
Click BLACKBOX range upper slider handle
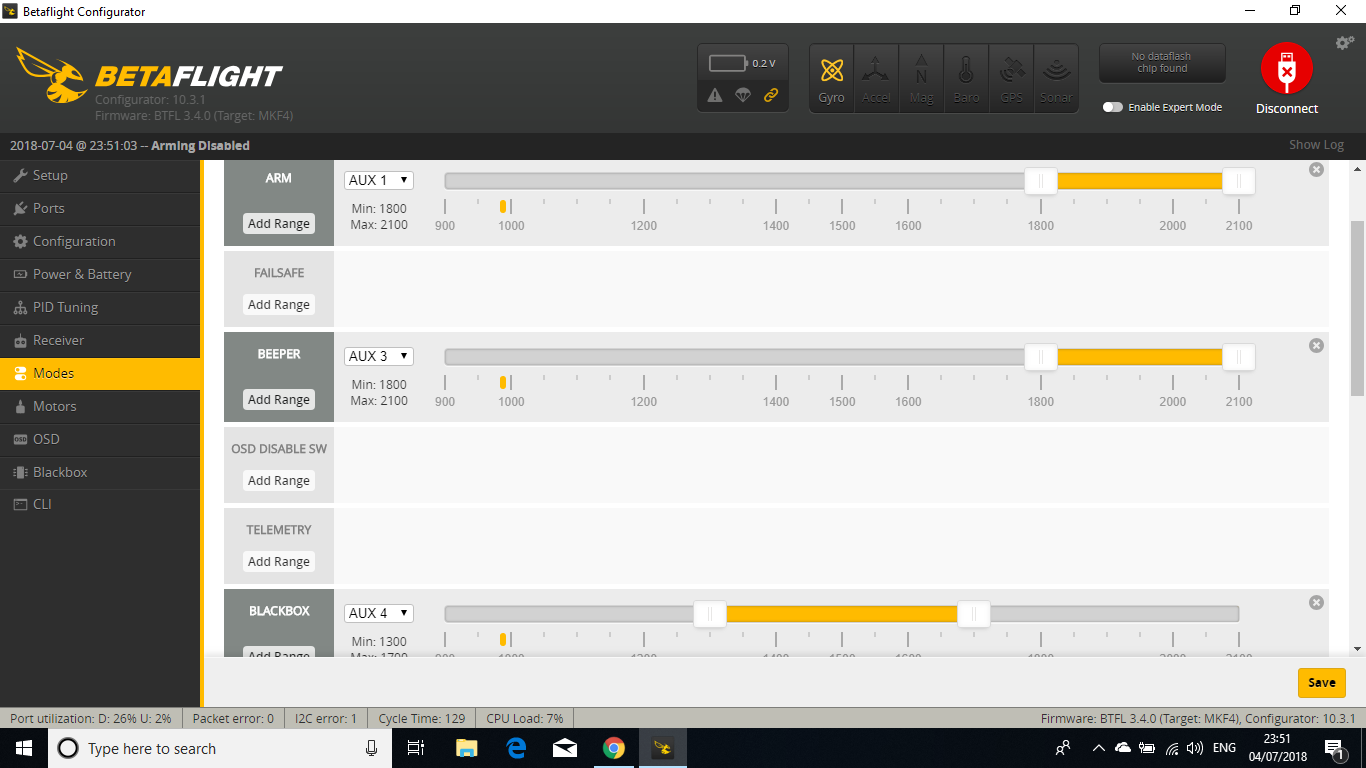(x=974, y=614)
